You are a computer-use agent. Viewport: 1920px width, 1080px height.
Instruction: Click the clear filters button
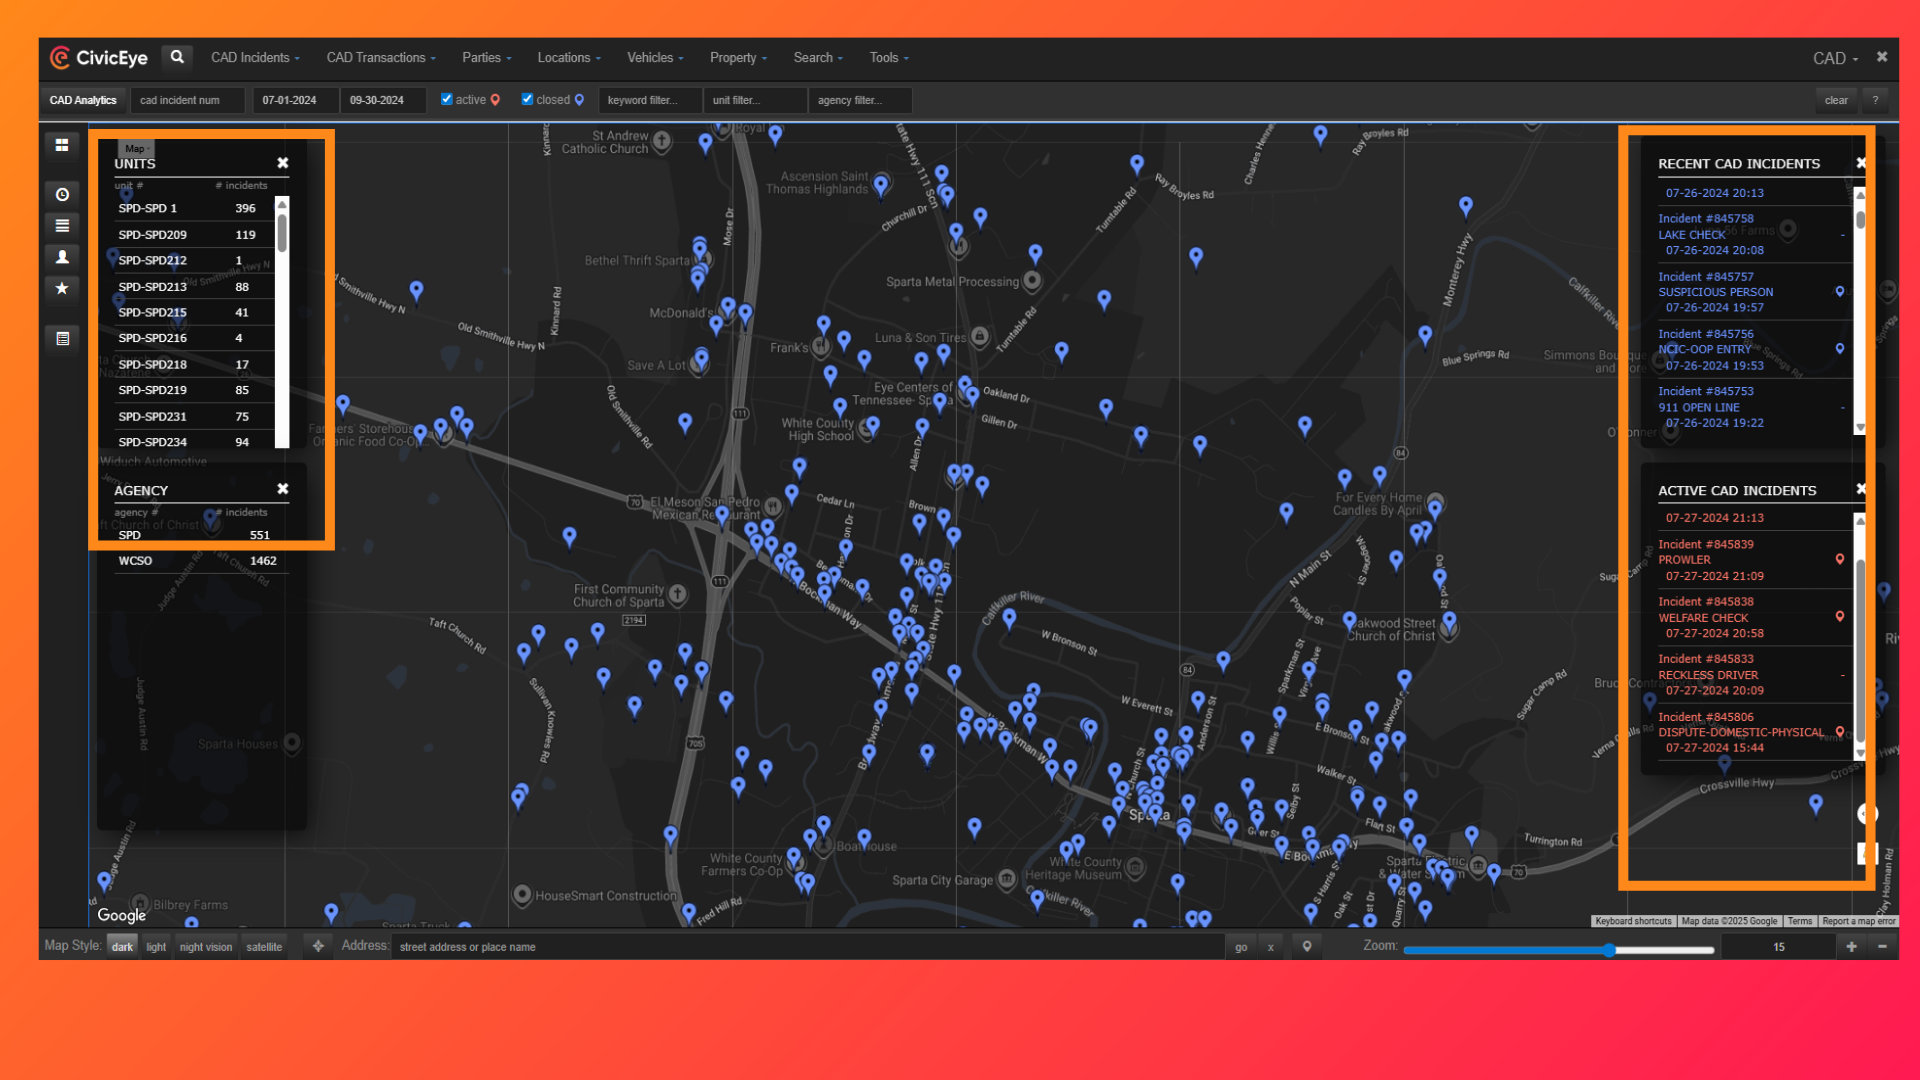click(x=1836, y=100)
